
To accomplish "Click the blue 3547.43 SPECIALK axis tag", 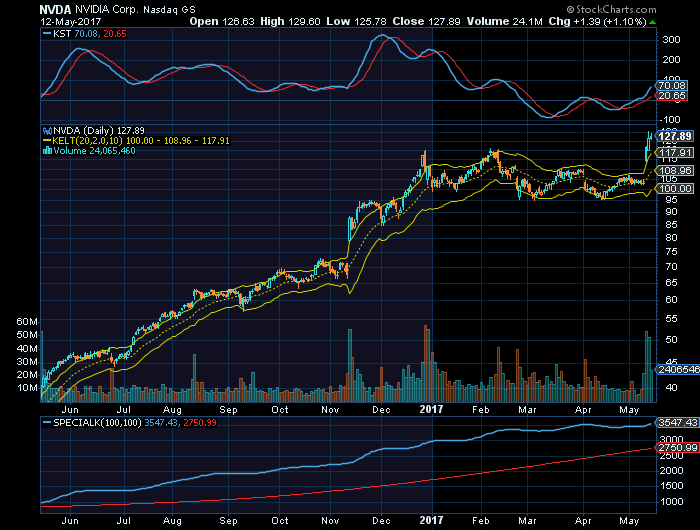I will point(677,422).
